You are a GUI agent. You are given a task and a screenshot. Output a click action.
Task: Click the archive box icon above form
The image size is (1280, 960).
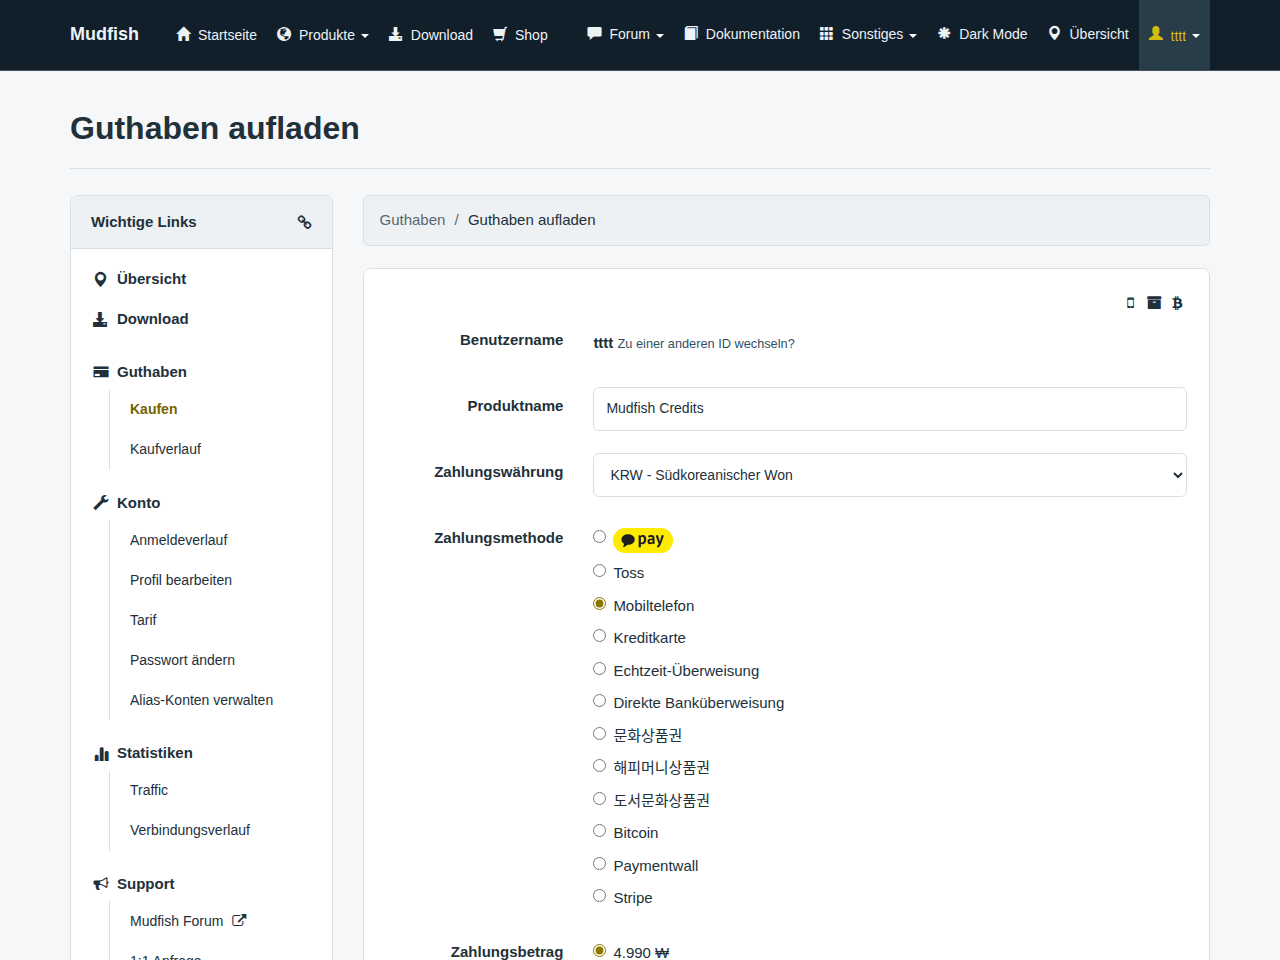click(1154, 303)
